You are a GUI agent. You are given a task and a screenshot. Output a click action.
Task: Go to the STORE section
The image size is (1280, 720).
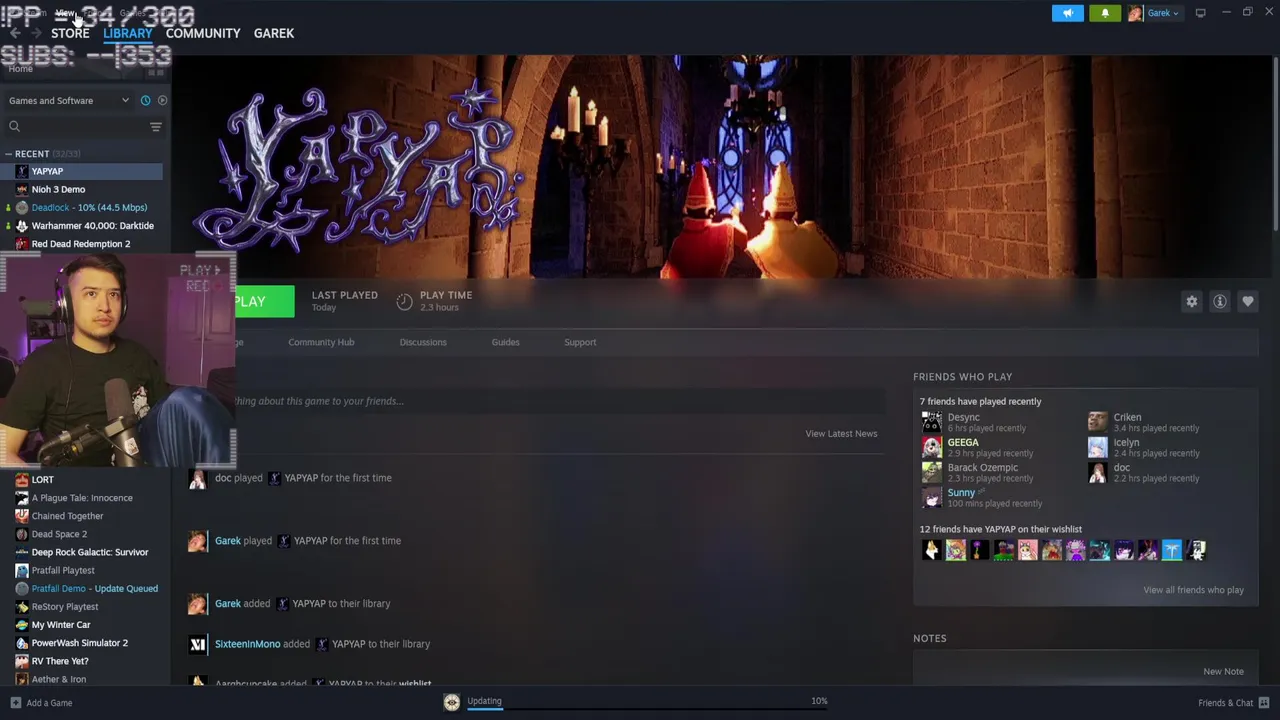pyautogui.click(x=70, y=33)
